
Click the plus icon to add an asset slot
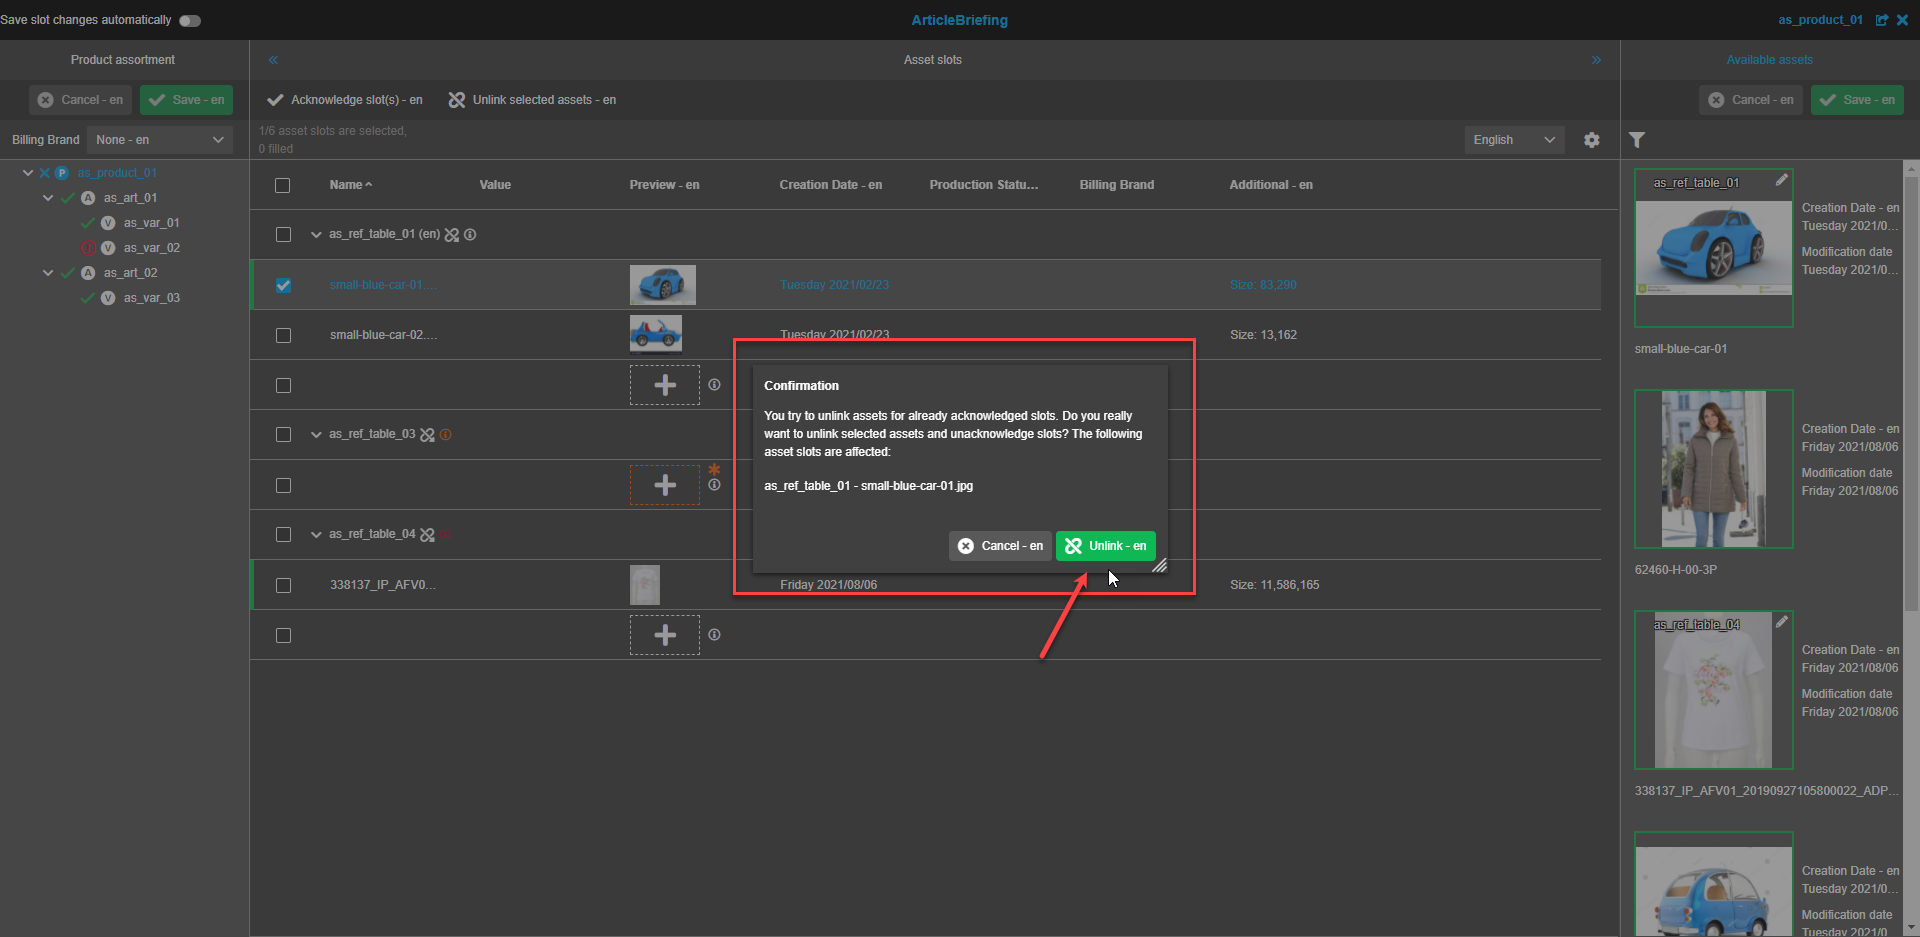point(664,385)
